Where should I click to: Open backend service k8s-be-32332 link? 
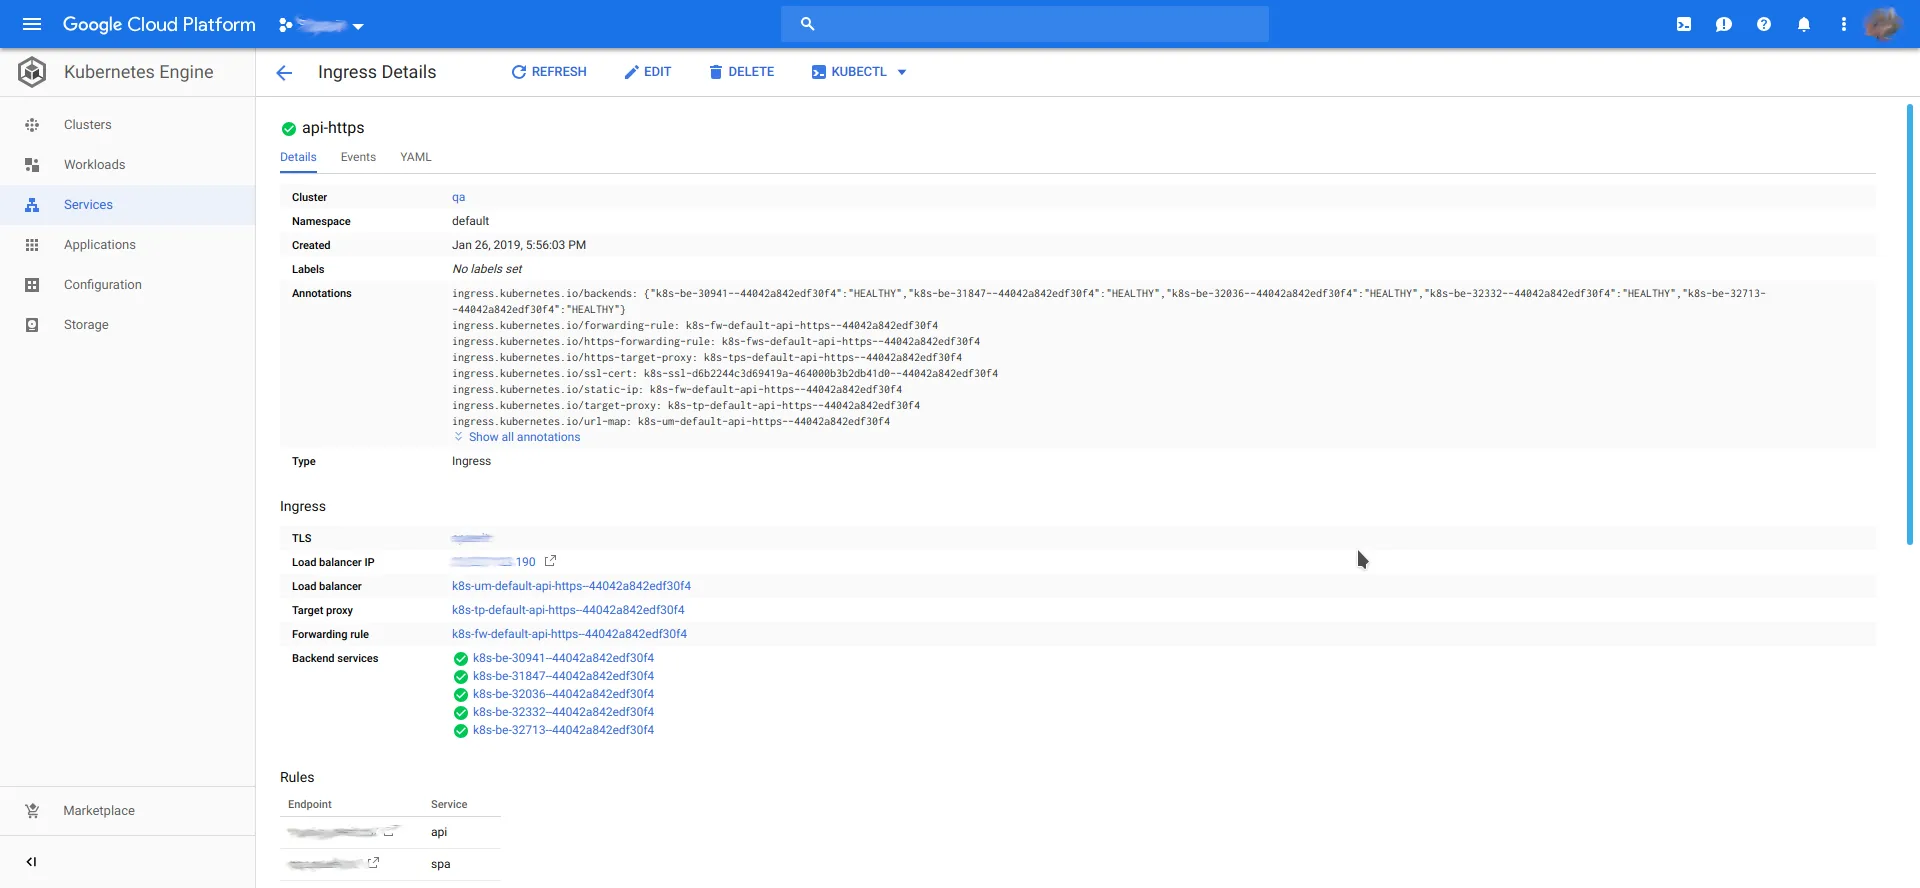pyautogui.click(x=563, y=712)
